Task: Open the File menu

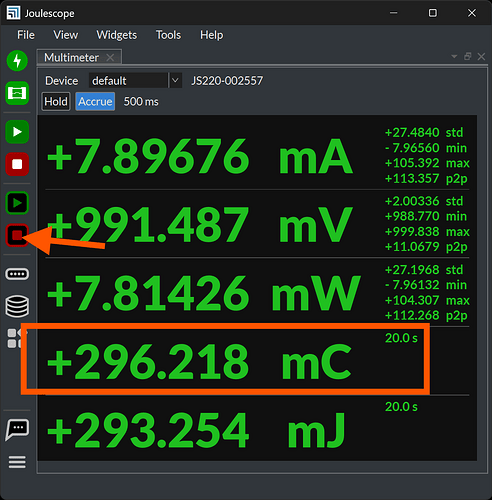Action: click(x=26, y=35)
